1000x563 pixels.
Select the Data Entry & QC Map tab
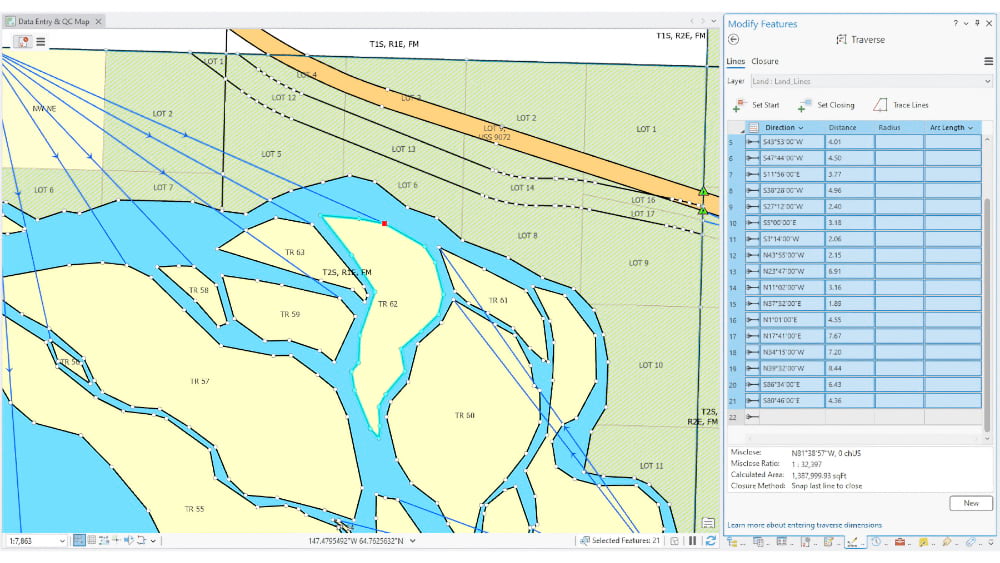click(x=54, y=21)
